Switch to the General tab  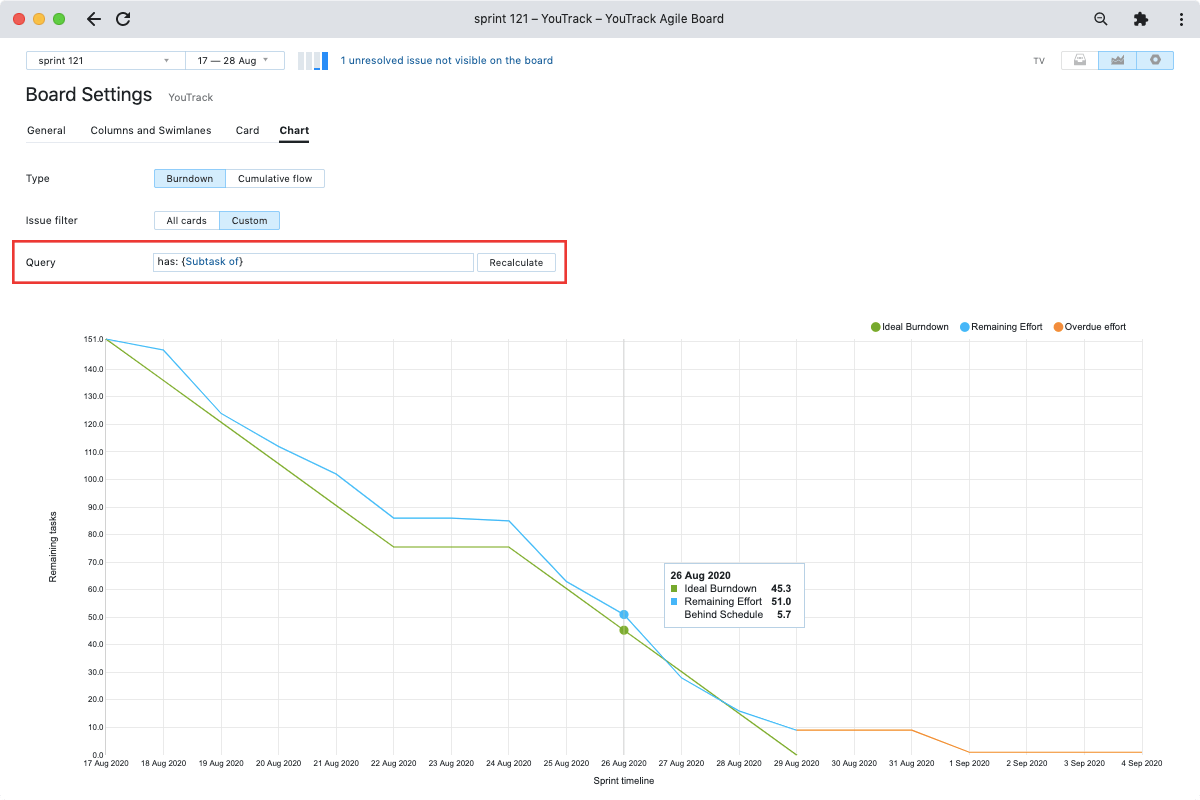(46, 131)
